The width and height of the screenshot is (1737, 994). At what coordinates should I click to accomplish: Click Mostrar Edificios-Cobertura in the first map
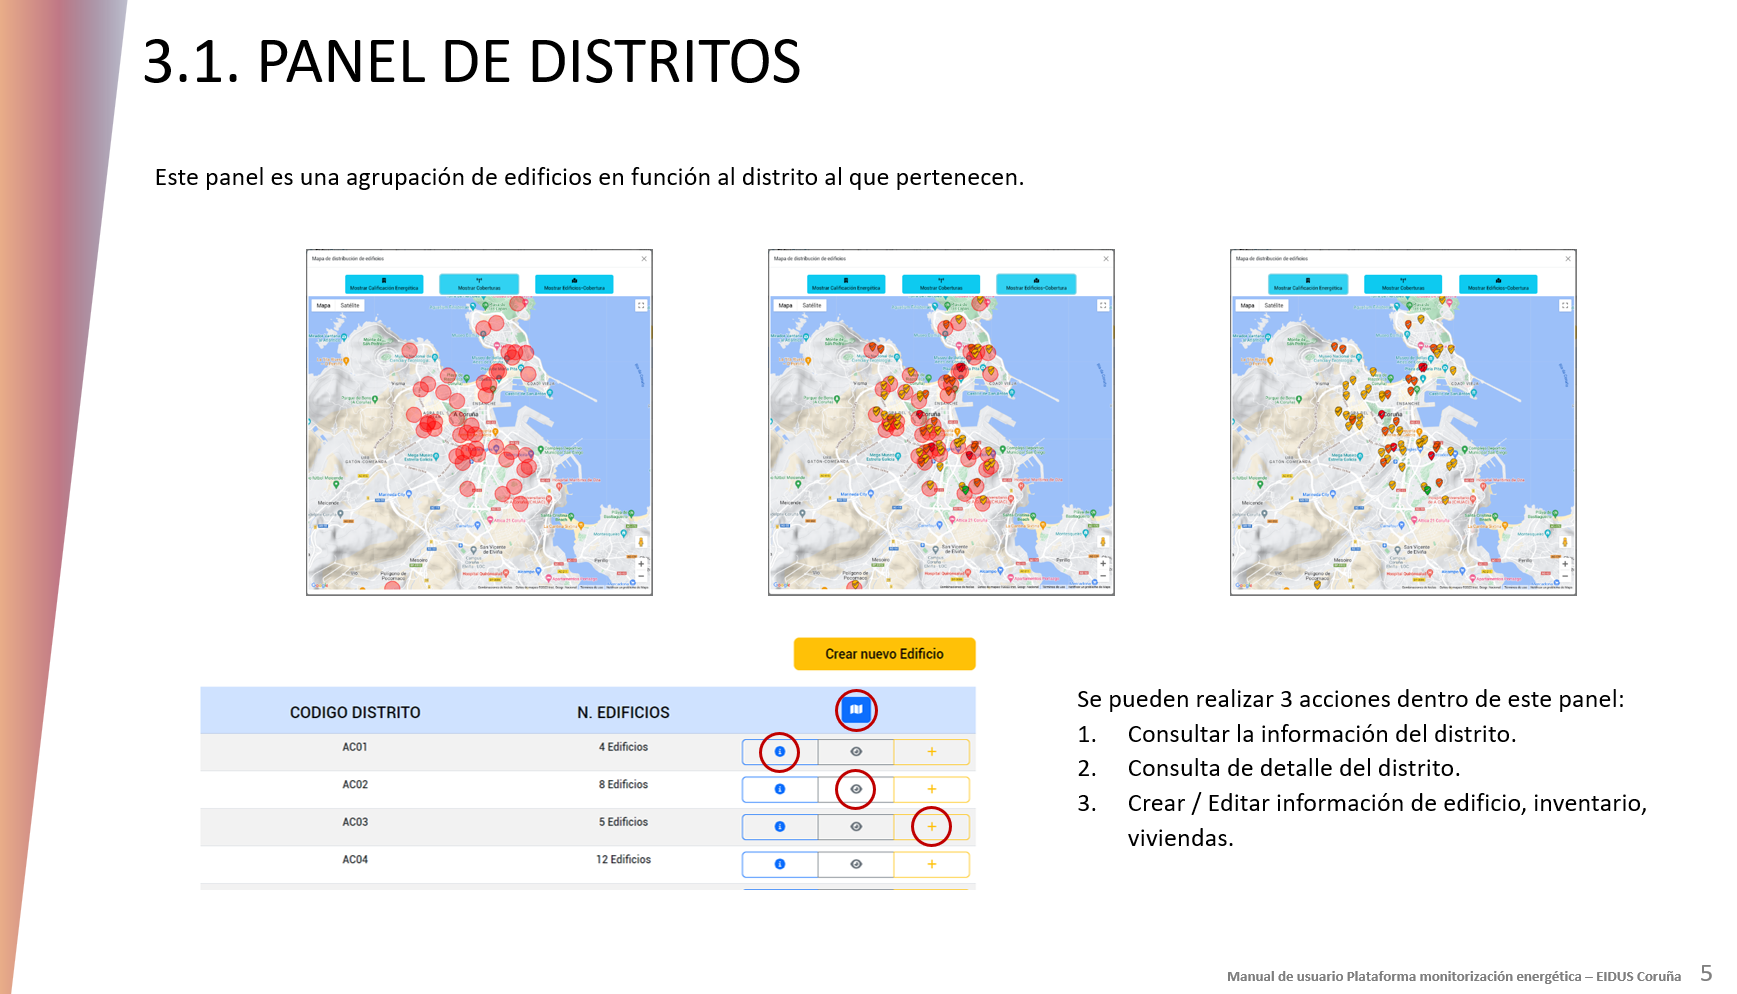point(574,284)
